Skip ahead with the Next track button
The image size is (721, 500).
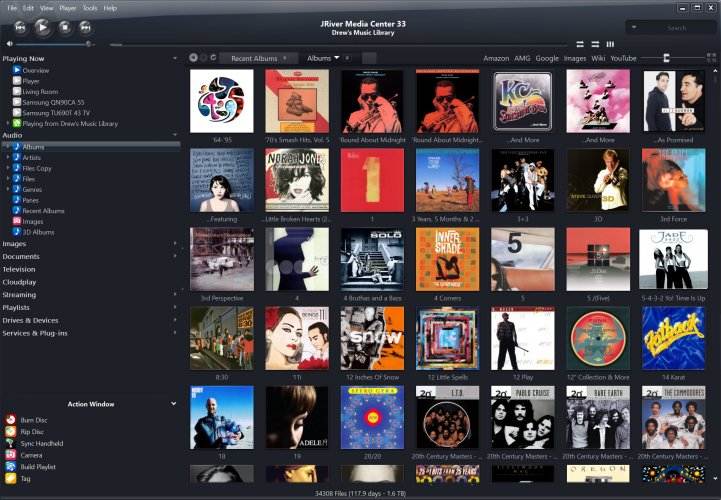click(x=86, y=28)
